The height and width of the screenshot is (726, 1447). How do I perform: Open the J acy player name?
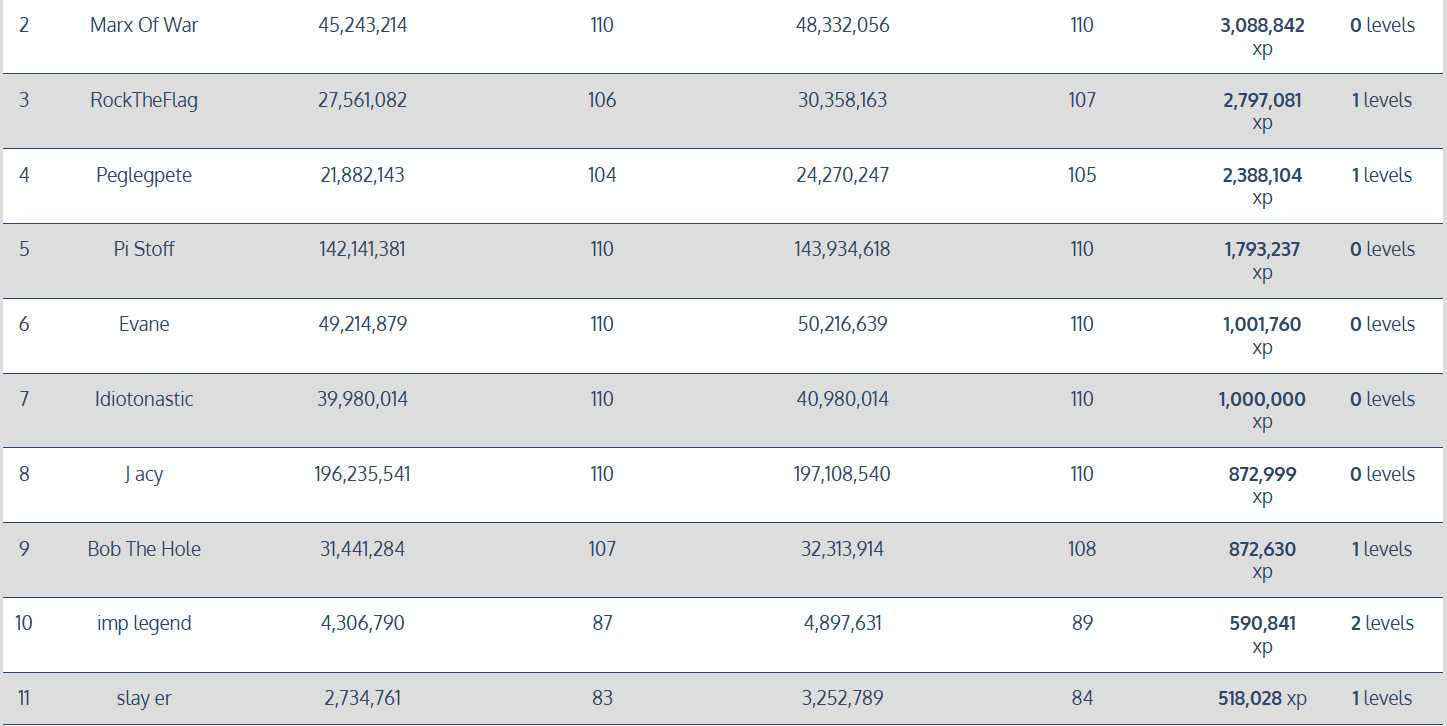click(x=144, y=474)
